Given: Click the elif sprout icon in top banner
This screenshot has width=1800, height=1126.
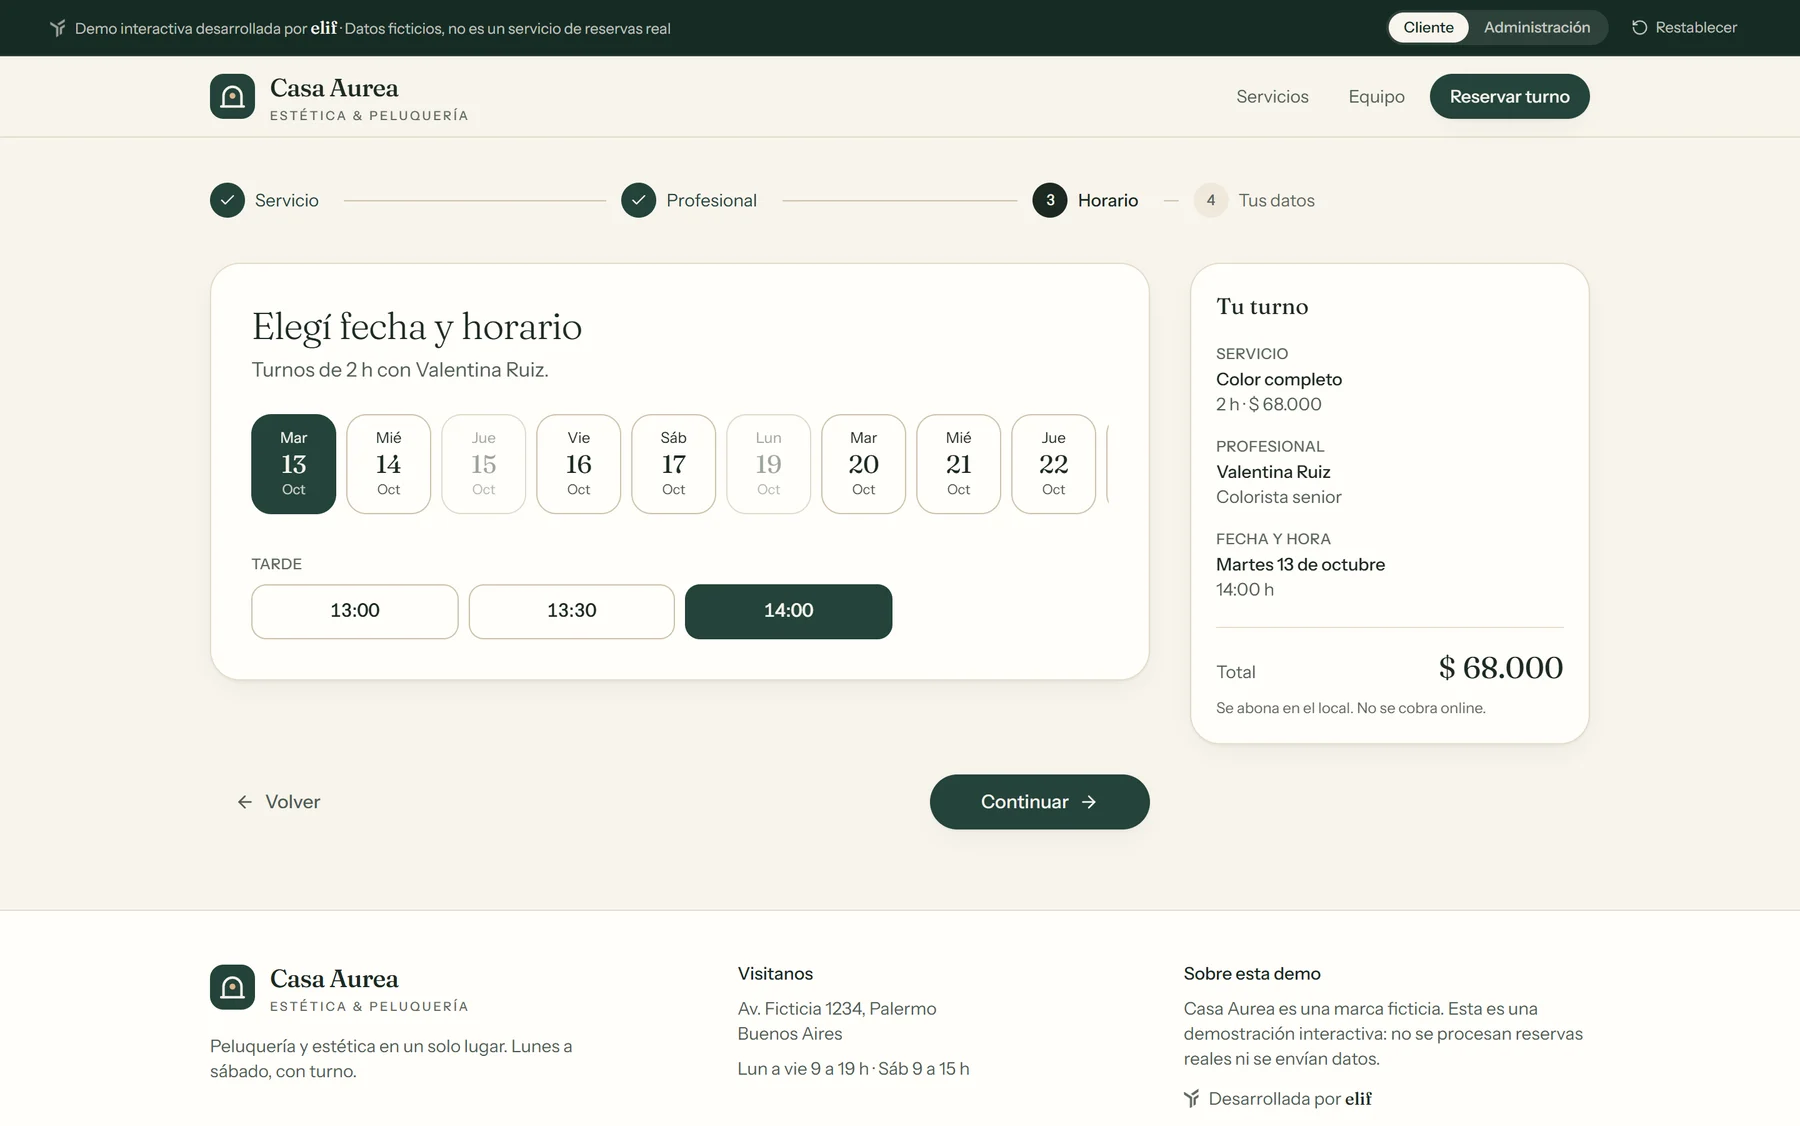Looking at the screenshot, I should tap(58, 28).
